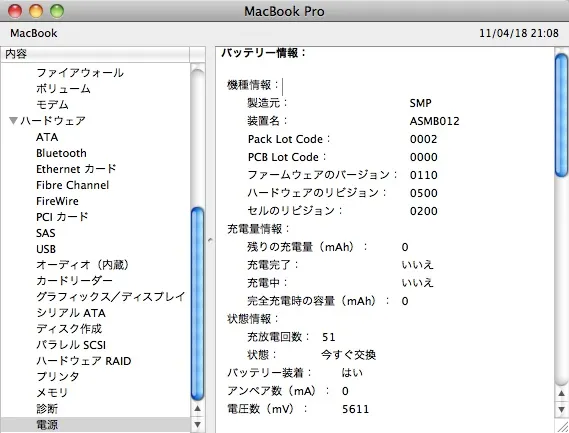
Task: Click details pane scroll down arrow
Action: coord(562,409)
